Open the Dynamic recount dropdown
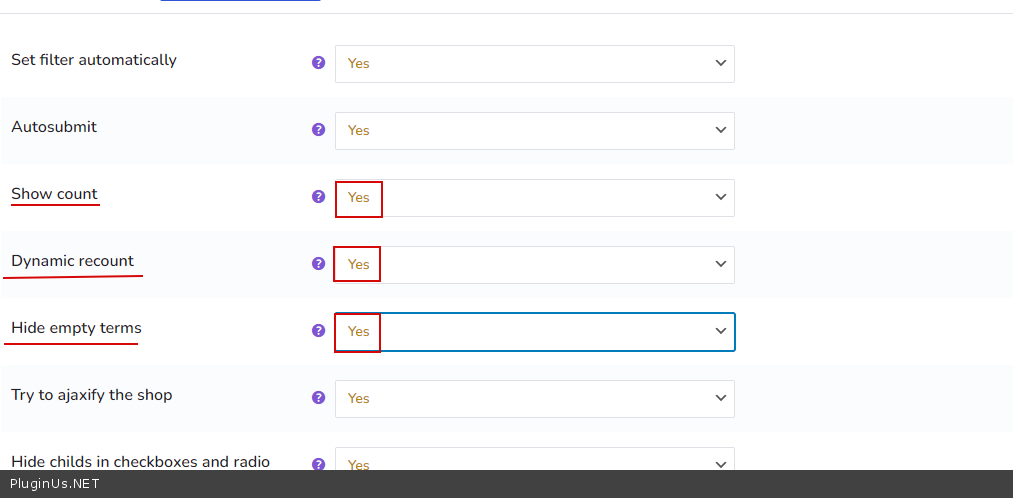The width and height of the screenshot is (1013, 498). pyautogui.click(x=534, y=264)
